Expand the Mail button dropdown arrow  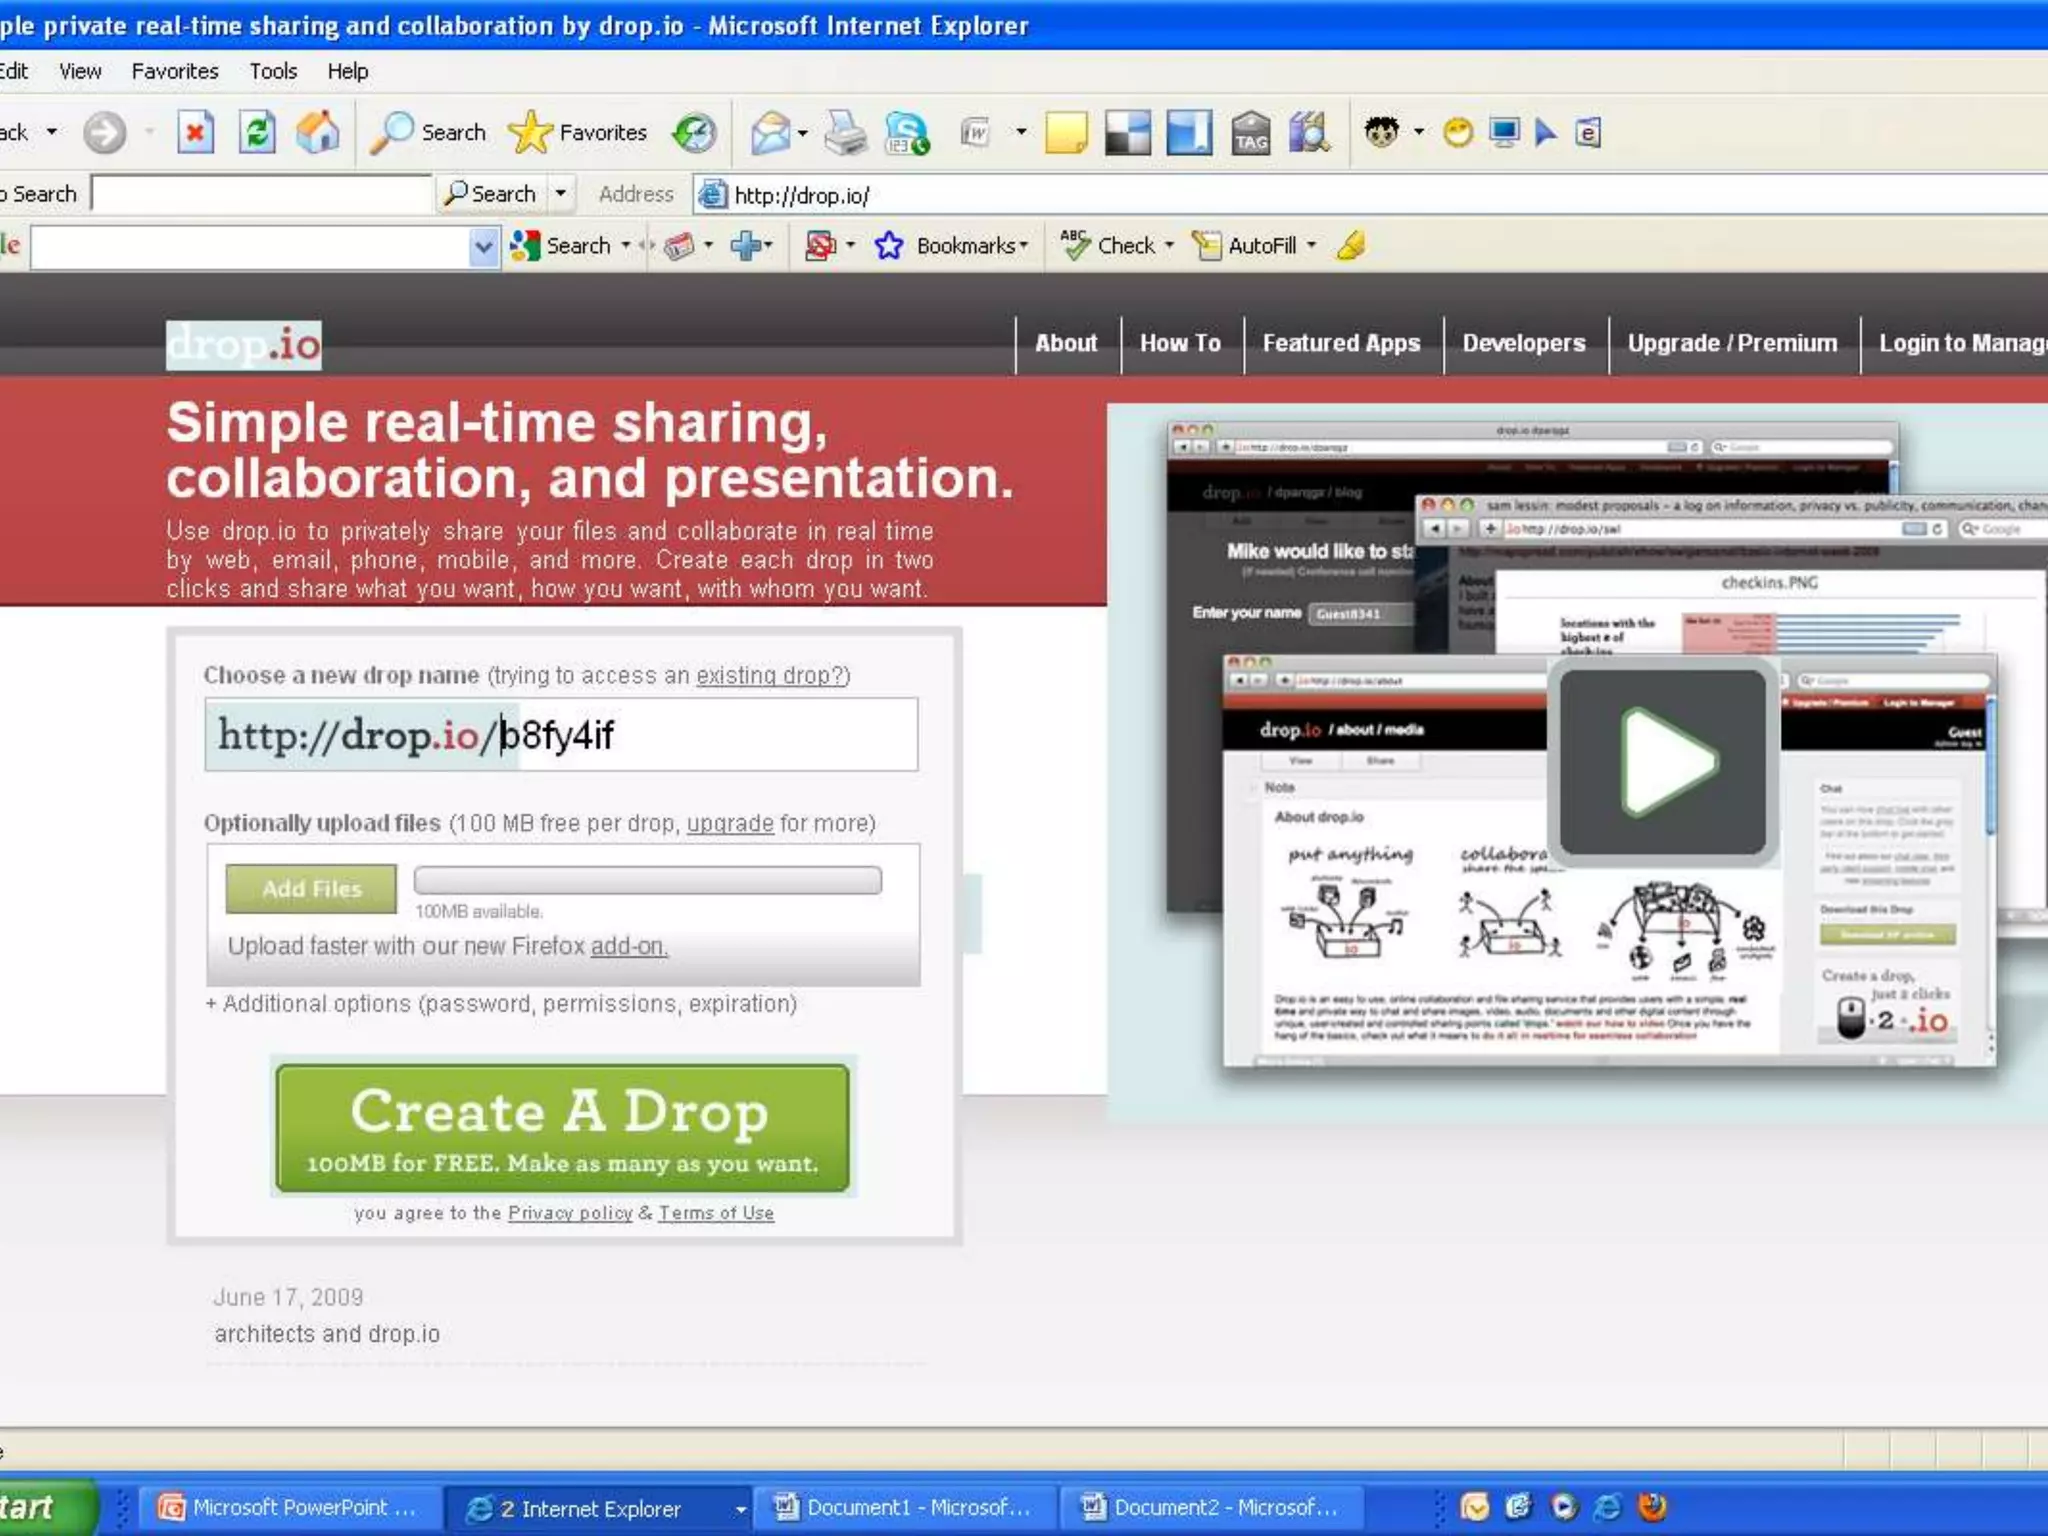803,132
